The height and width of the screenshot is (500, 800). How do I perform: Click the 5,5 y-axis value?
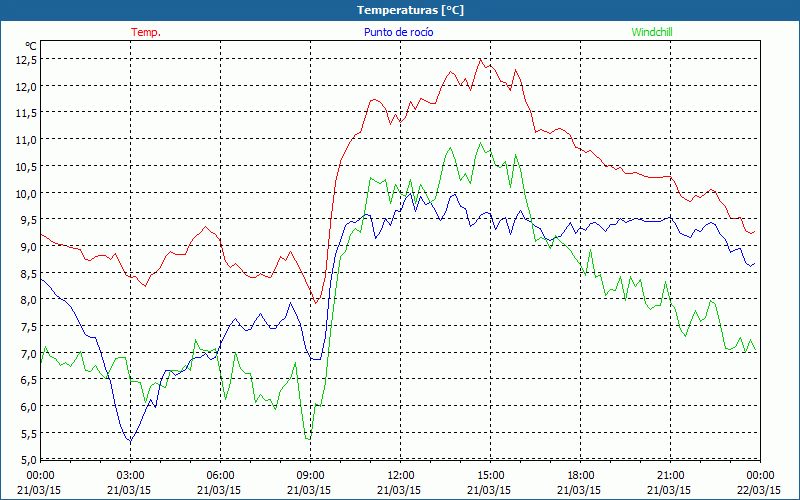coord(28,434)
